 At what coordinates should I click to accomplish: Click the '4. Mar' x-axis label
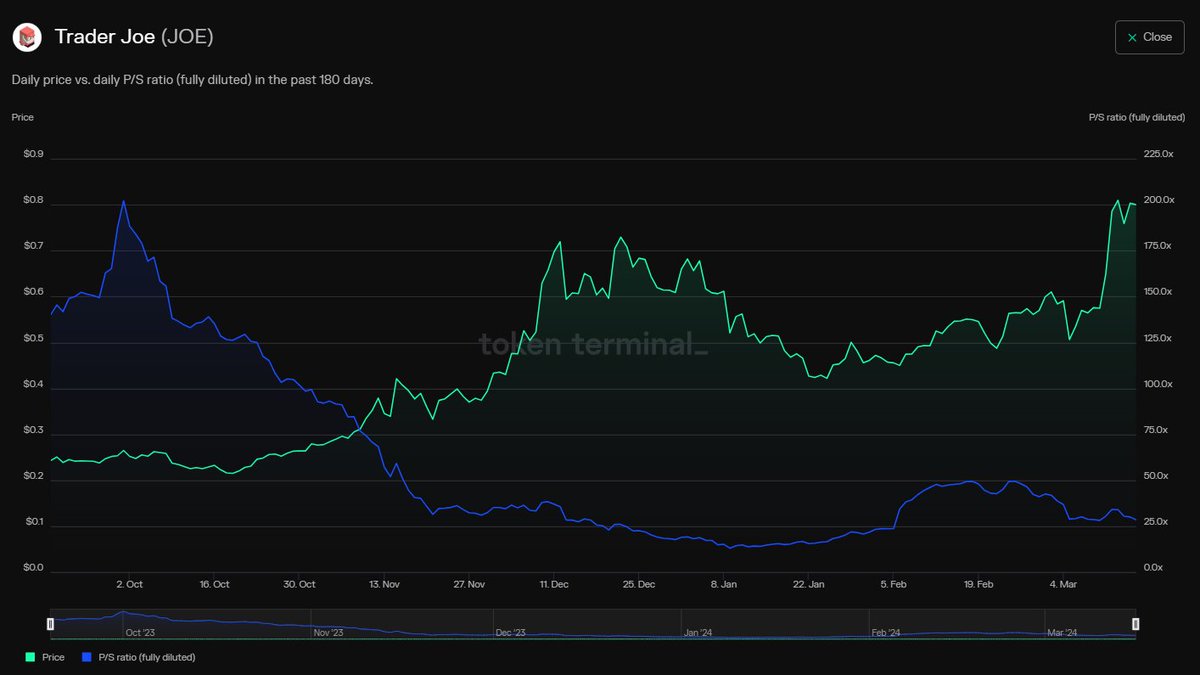tap(1063, 584)
